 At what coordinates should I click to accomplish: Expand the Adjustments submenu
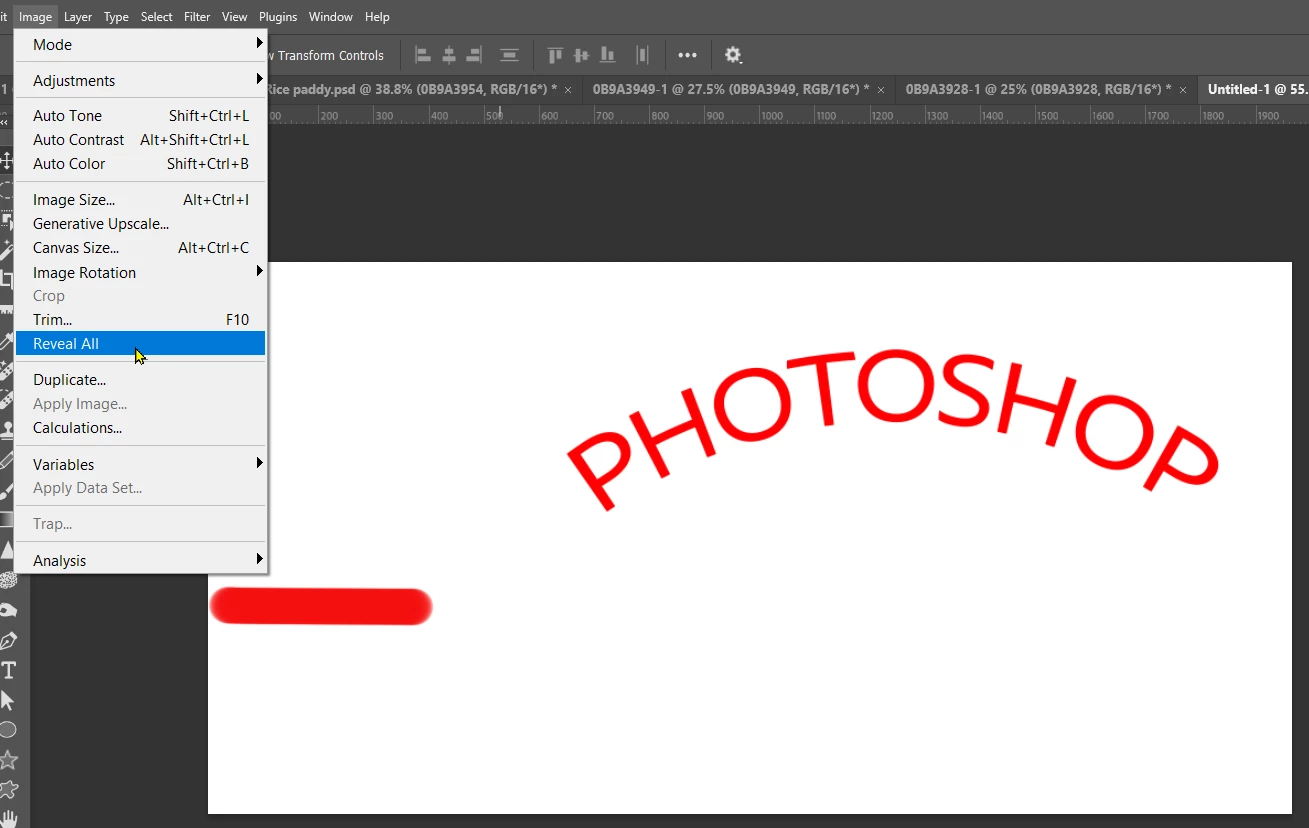point(141,80)
